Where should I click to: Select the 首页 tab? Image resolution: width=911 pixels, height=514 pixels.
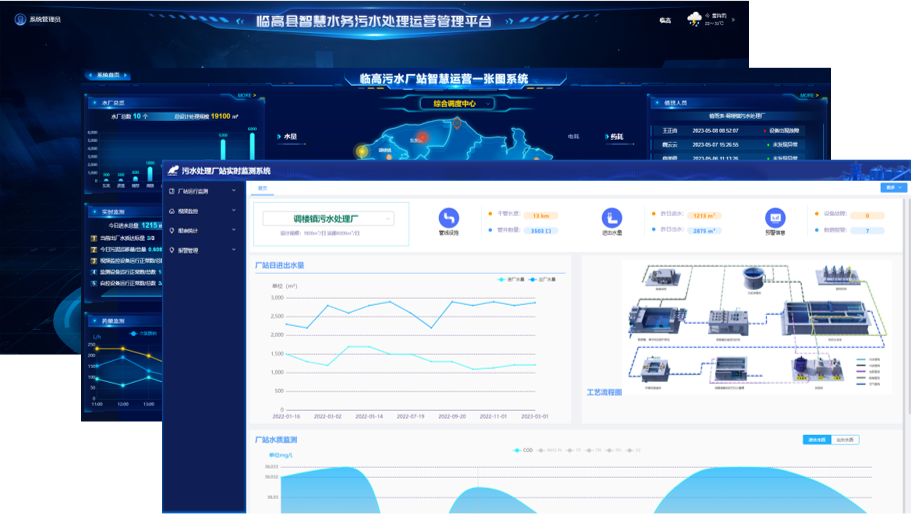click(263, 188)
